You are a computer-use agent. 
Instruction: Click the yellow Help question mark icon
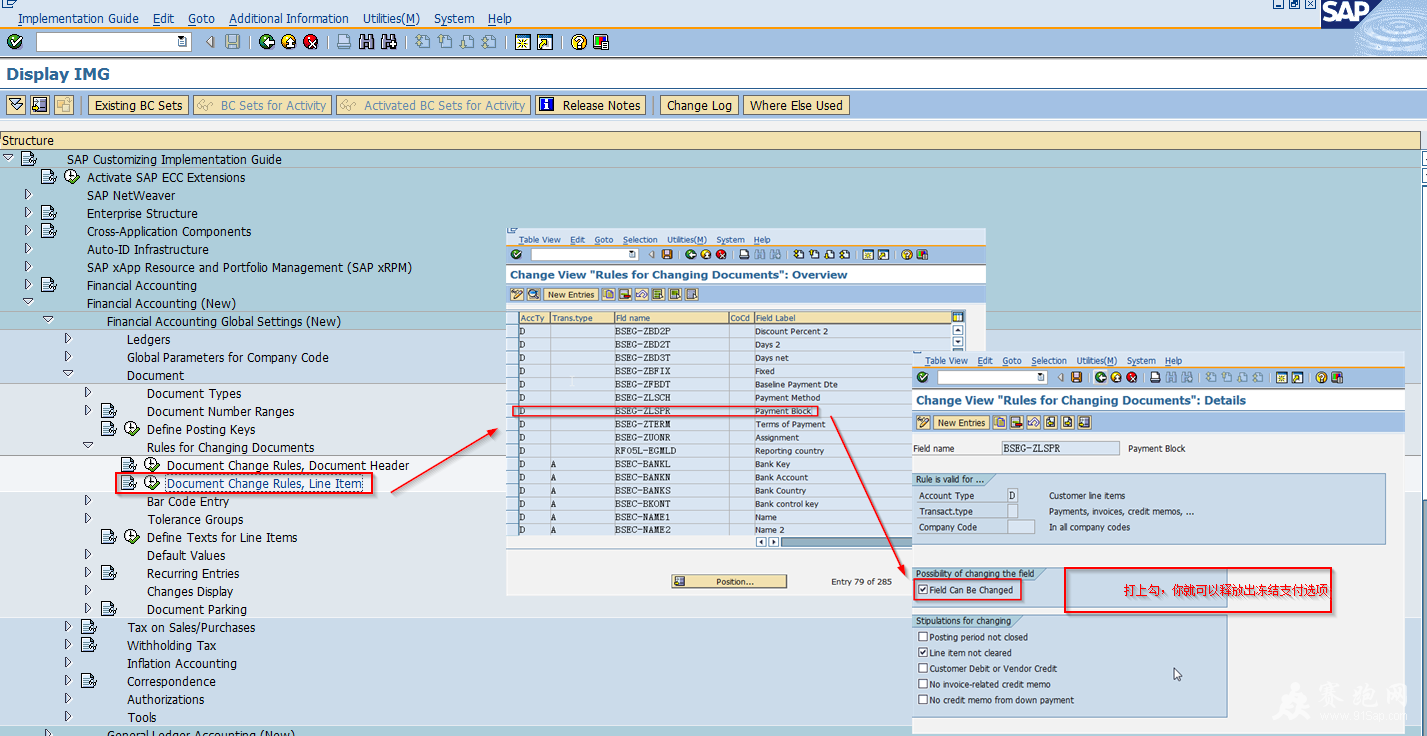[578, 42]
